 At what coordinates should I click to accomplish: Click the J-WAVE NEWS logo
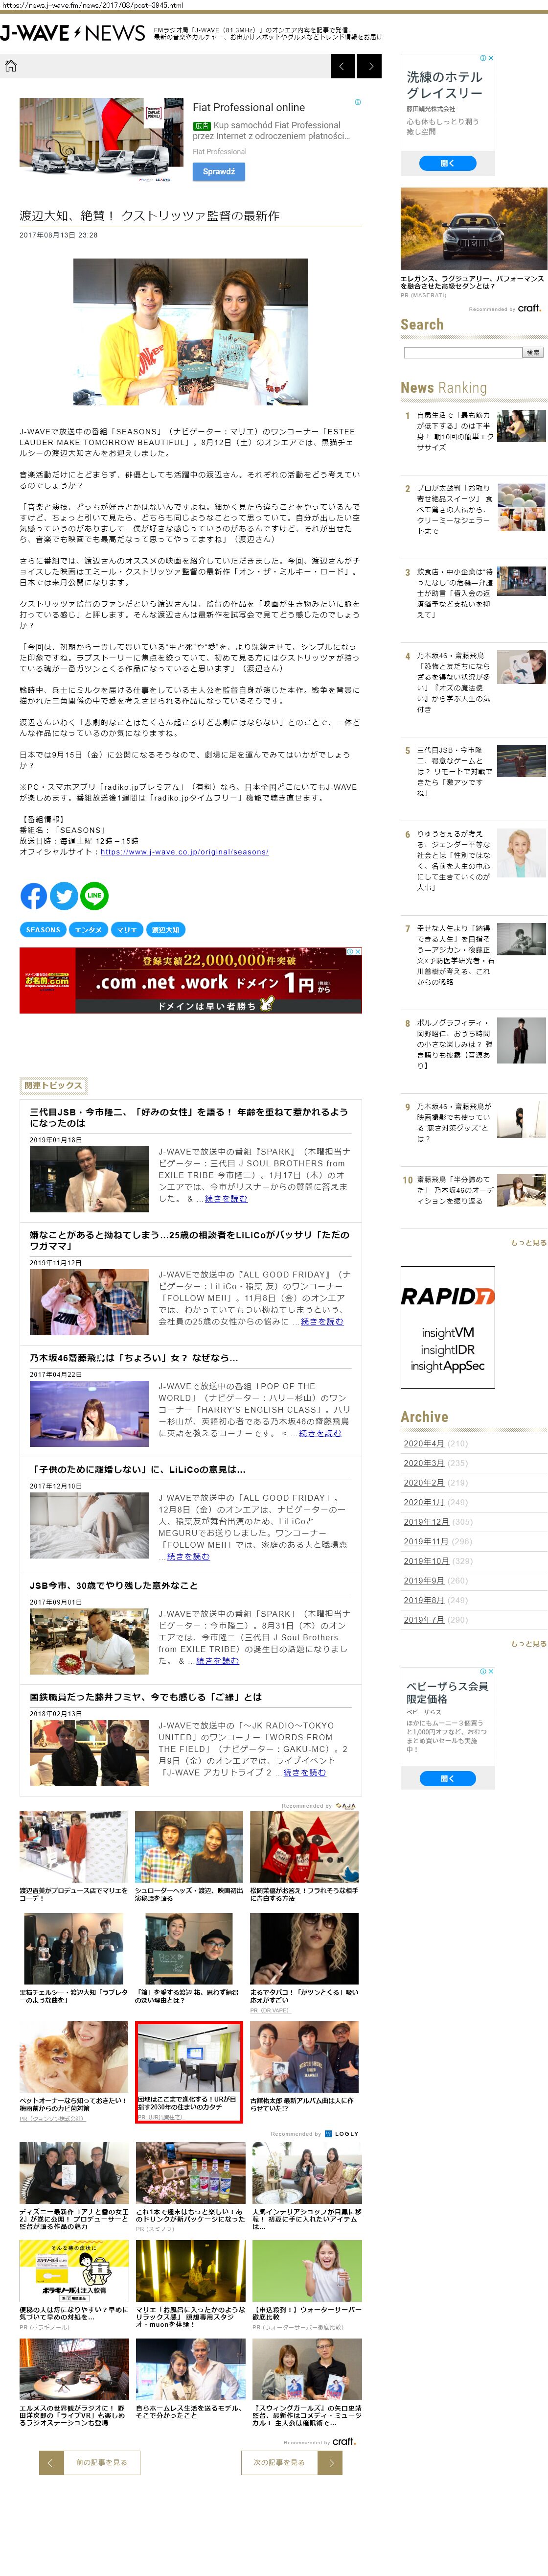click(72, 34)
